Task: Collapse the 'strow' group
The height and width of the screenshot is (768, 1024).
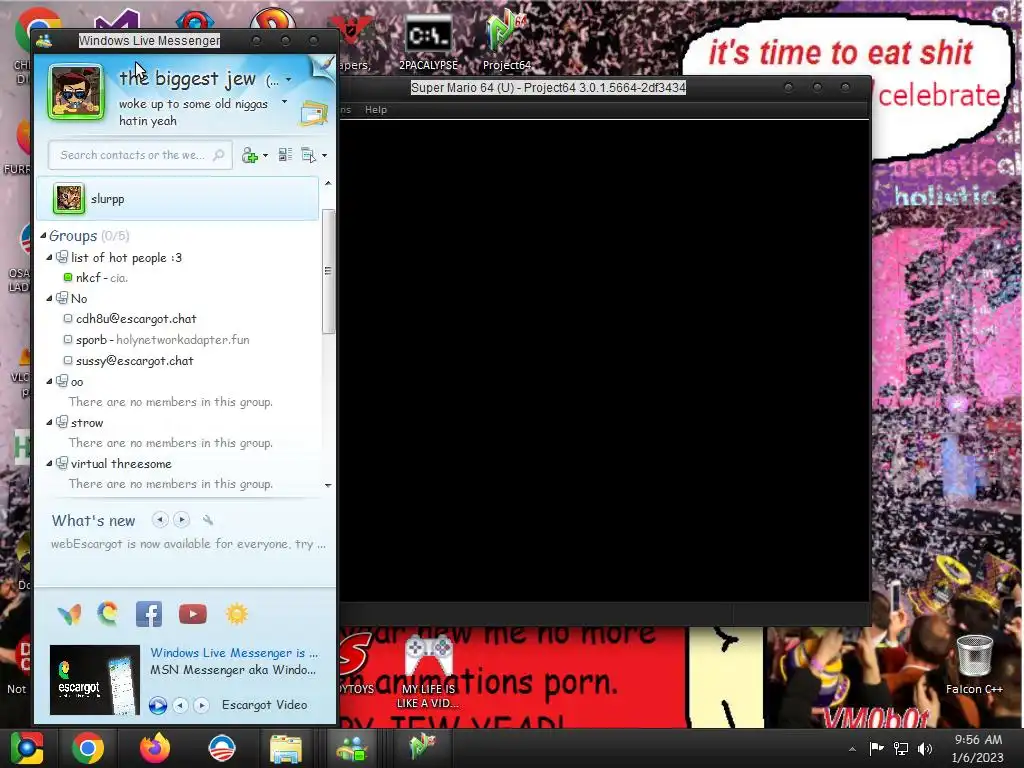Action: (49, 423)
